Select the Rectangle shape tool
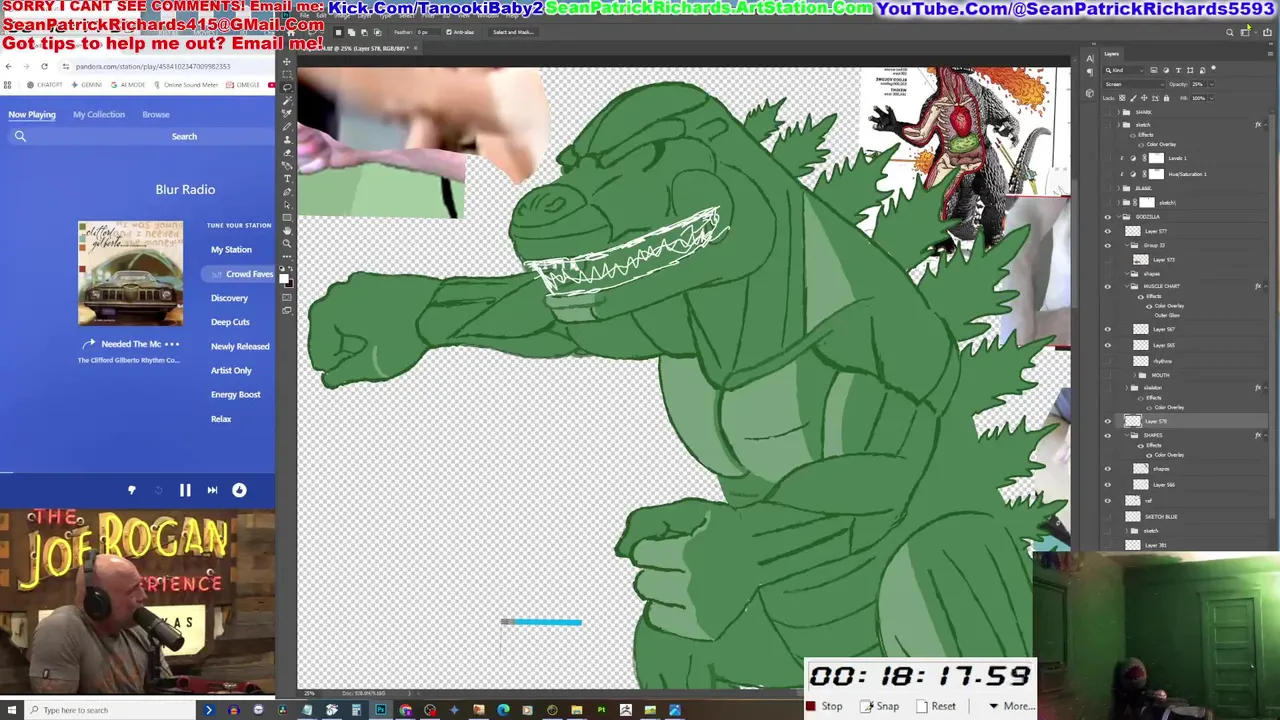1280x720 pixels. pos(287,218)
